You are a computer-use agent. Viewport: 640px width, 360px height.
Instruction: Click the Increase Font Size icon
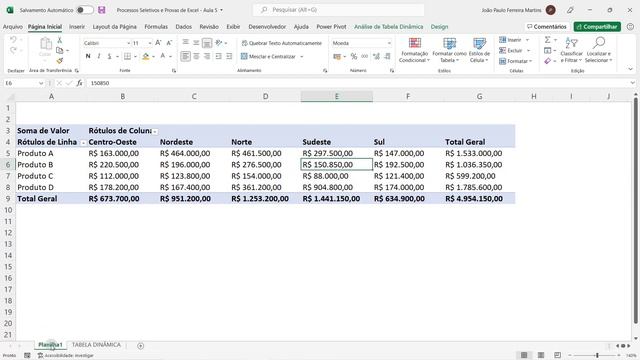[158, 43]
